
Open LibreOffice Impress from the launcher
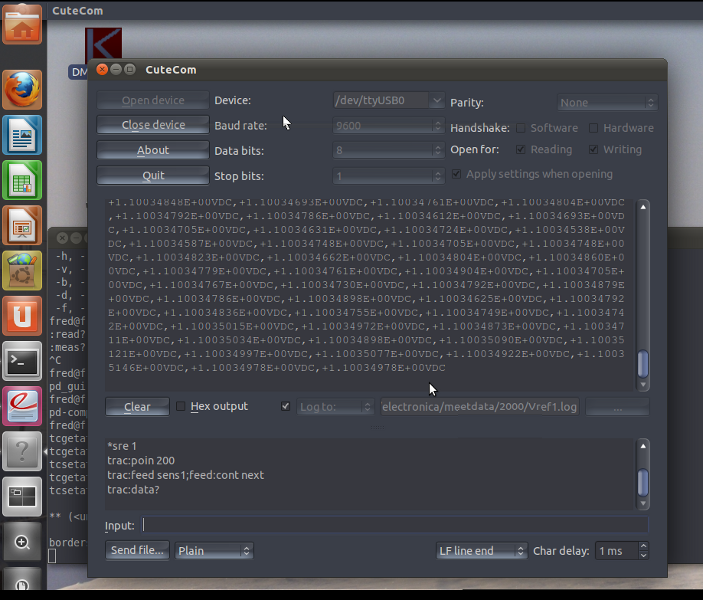pyautogui.click(x=22, y=226)
